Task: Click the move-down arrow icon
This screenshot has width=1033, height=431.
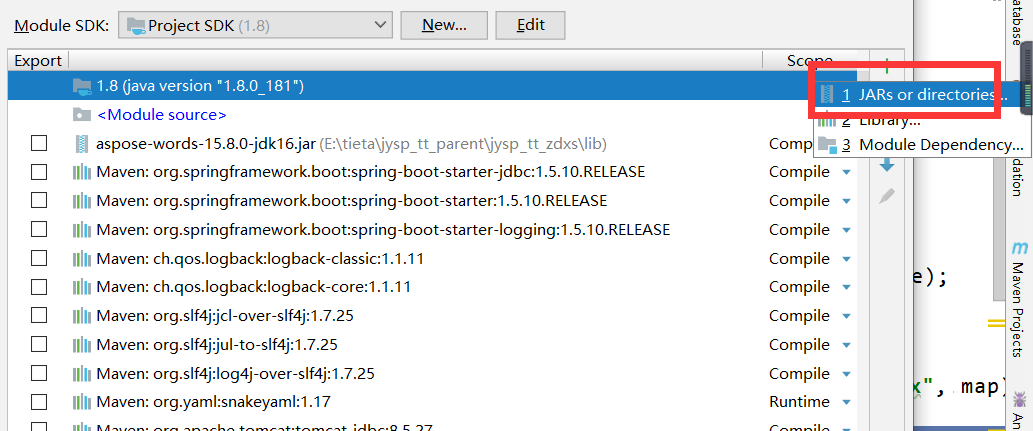Action: click(887, 165)
